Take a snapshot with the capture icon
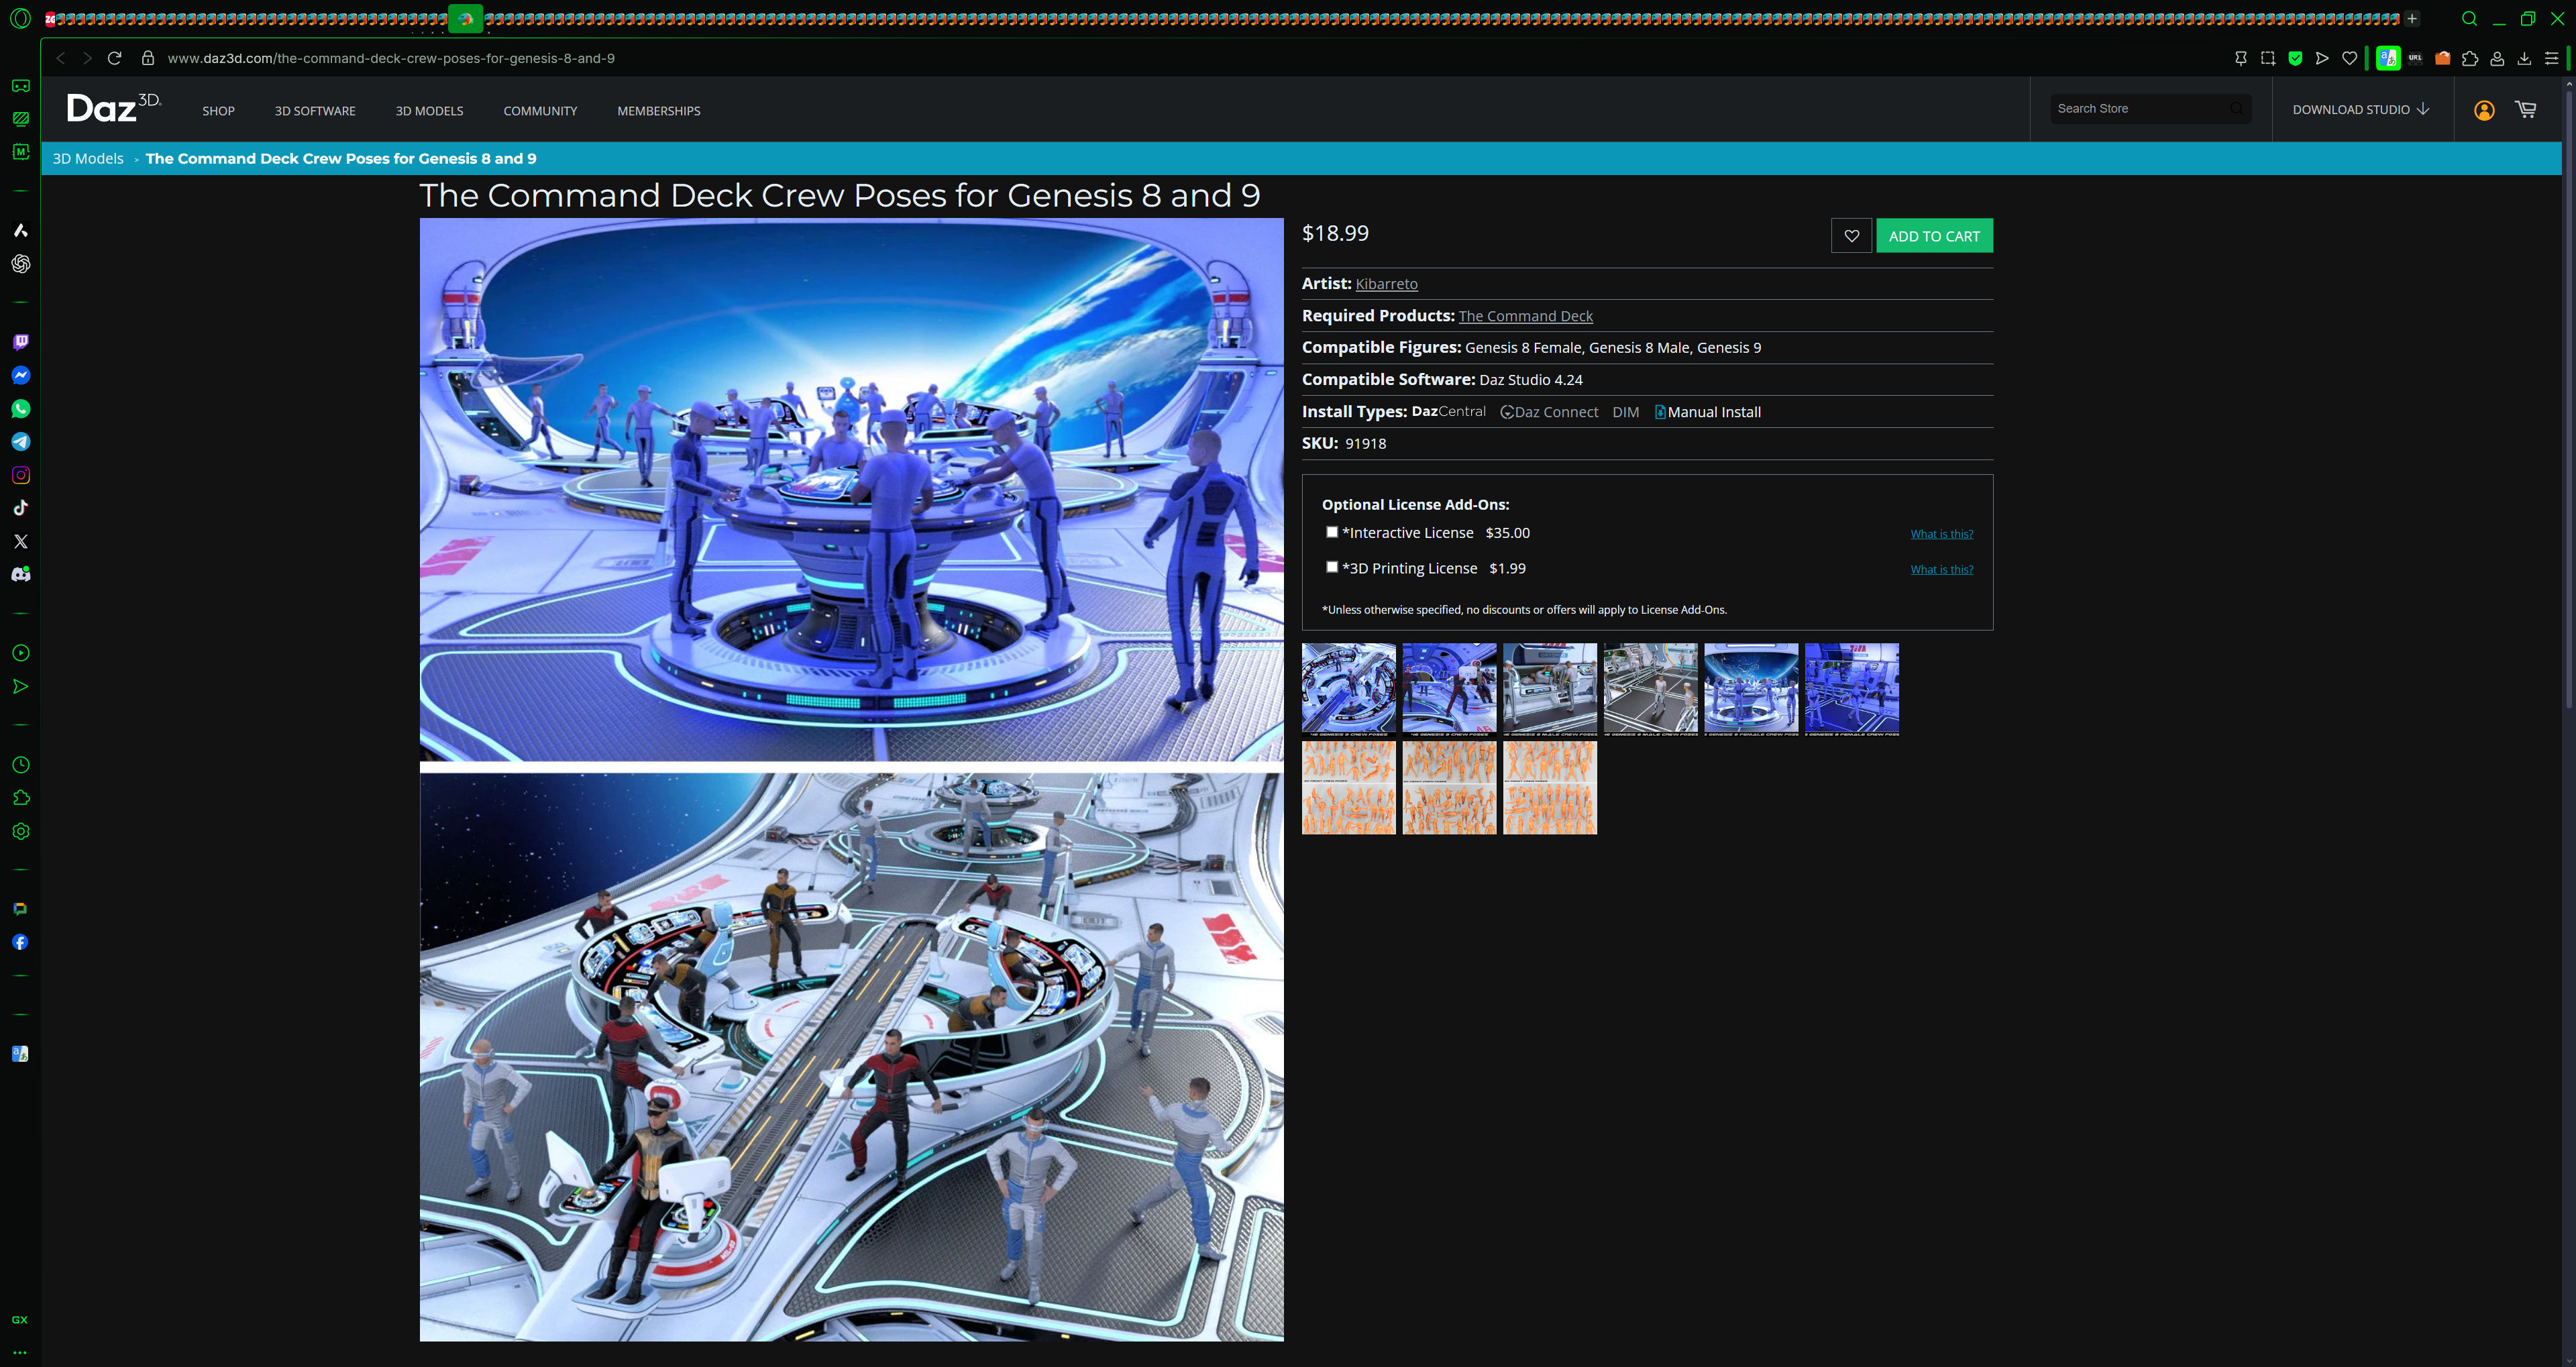Viewport: 2576px width, 1367px height. click(2268, 58)
